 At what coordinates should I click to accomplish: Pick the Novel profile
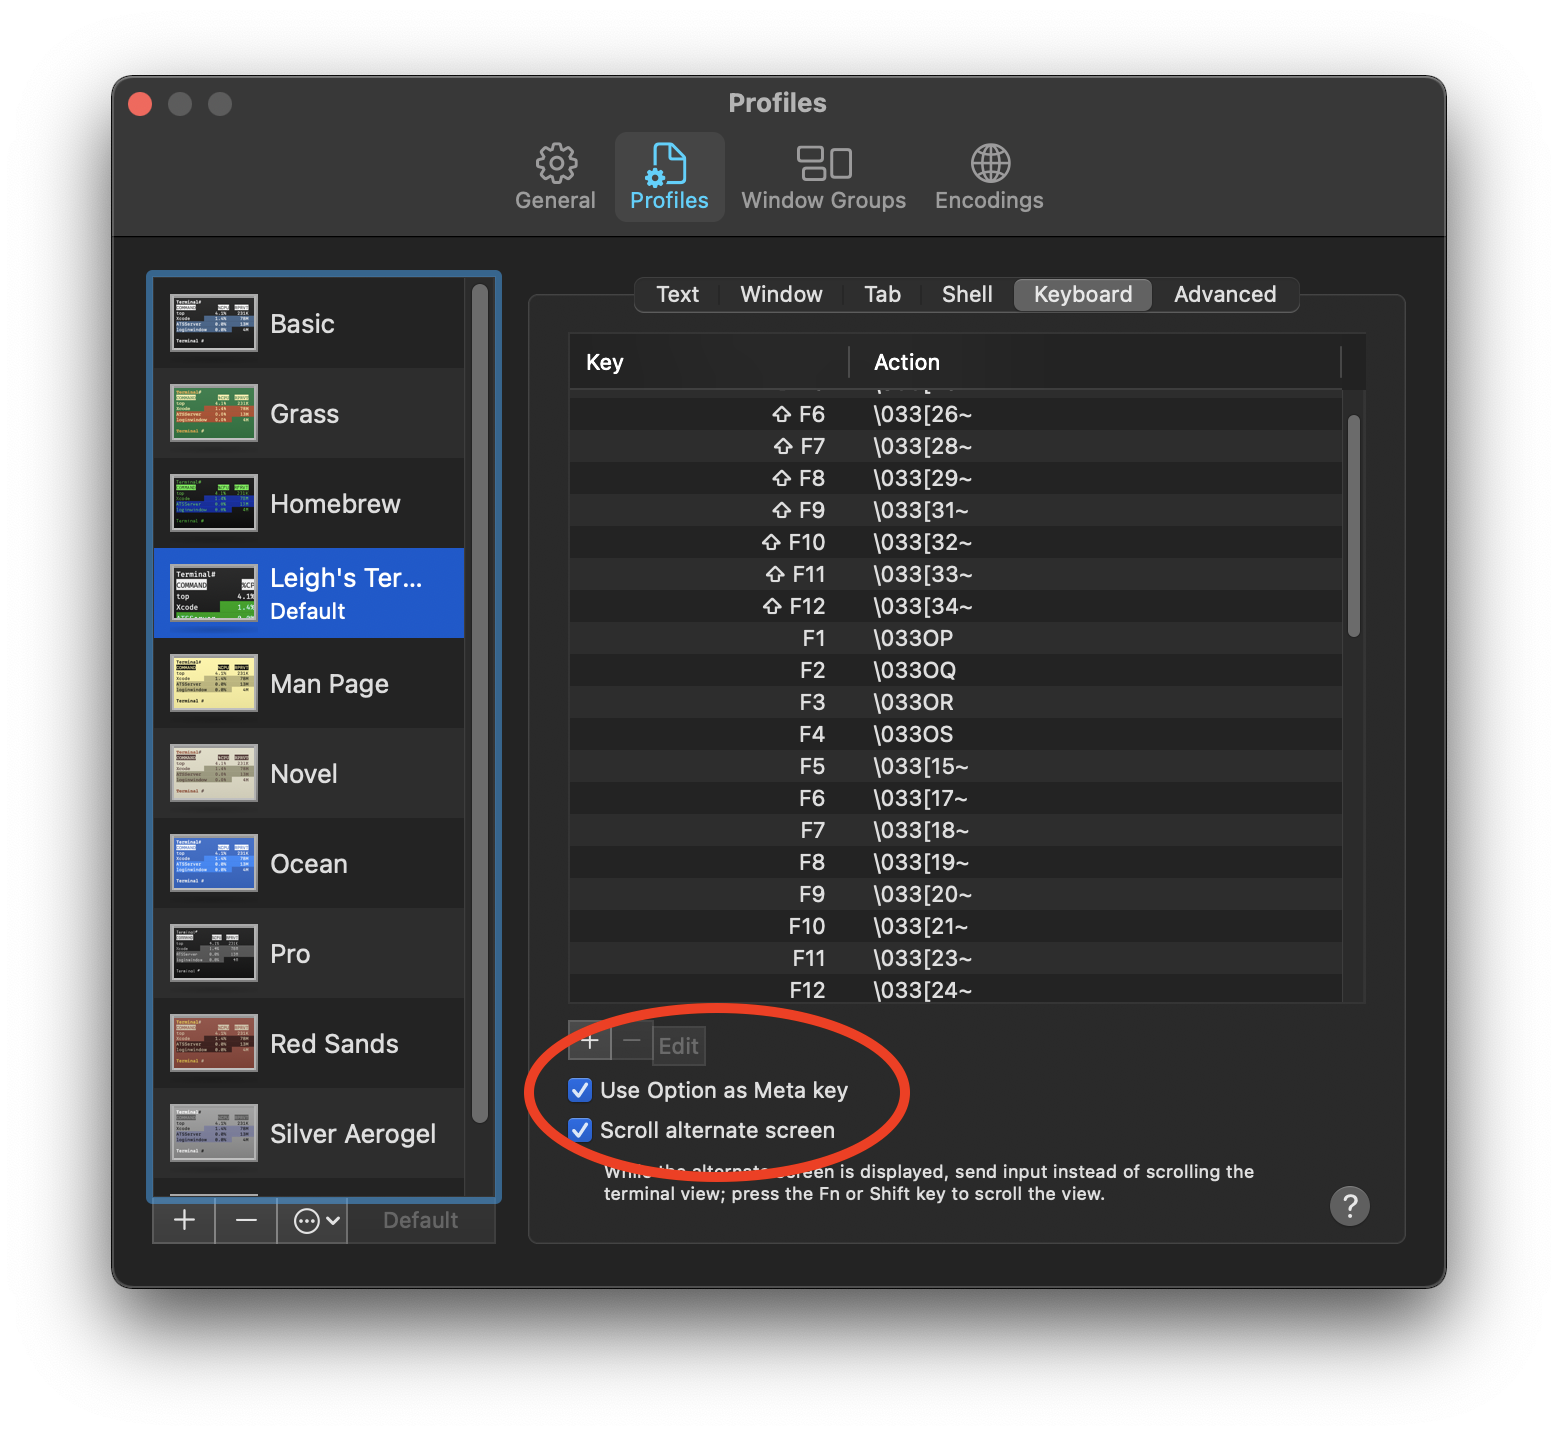(309, 773)
